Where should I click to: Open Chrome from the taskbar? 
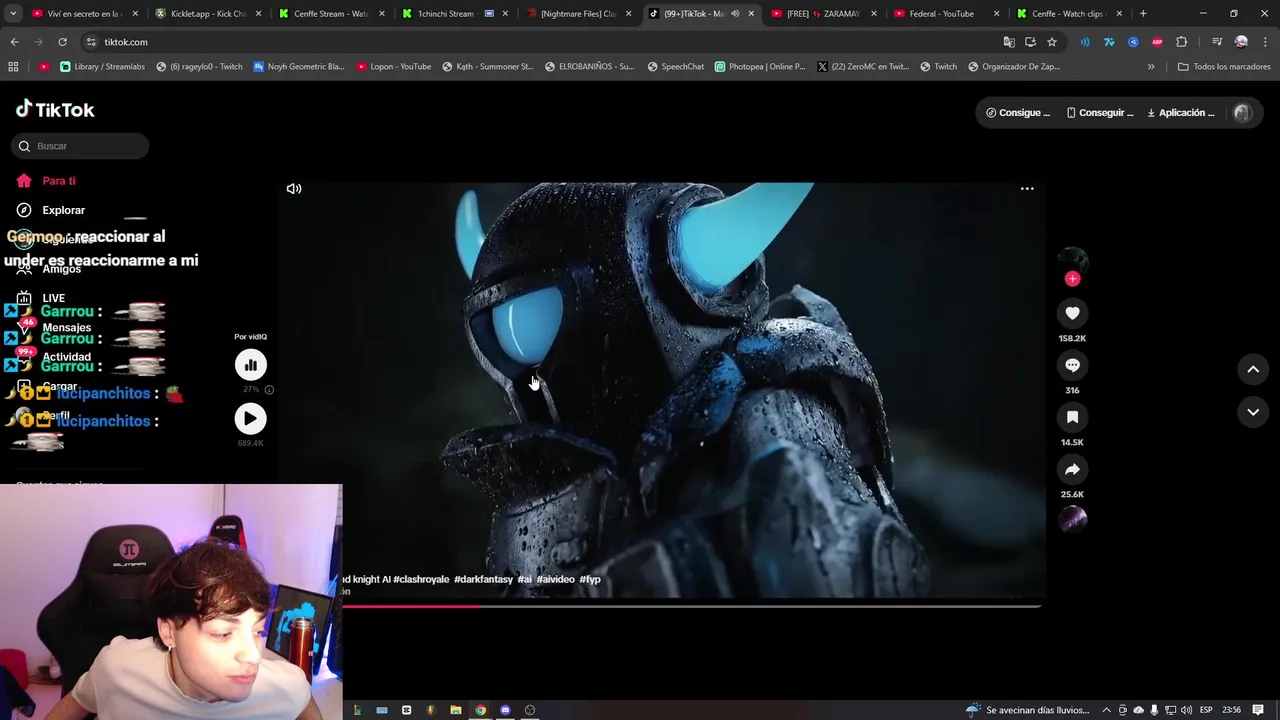[480, 710]
